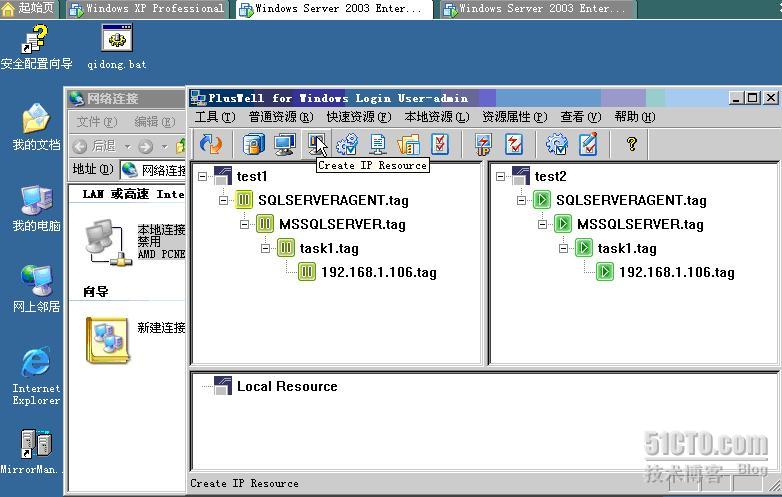This screenshot has width=782, height=497.
Task: Switch to the 起始页 tab
Action: point(28,8)
